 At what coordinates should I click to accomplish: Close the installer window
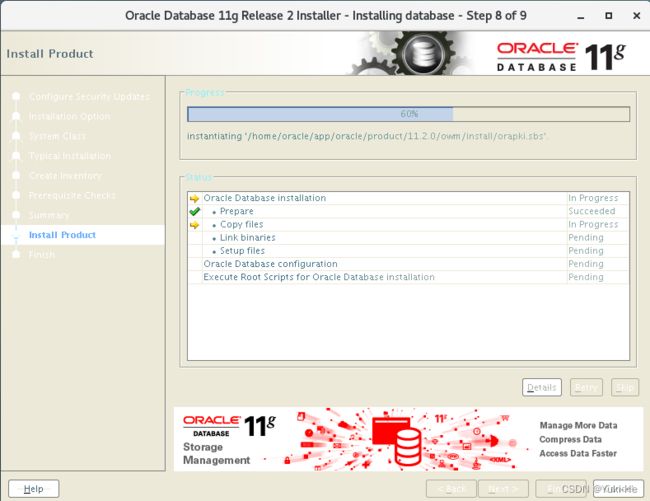point(637,16)
